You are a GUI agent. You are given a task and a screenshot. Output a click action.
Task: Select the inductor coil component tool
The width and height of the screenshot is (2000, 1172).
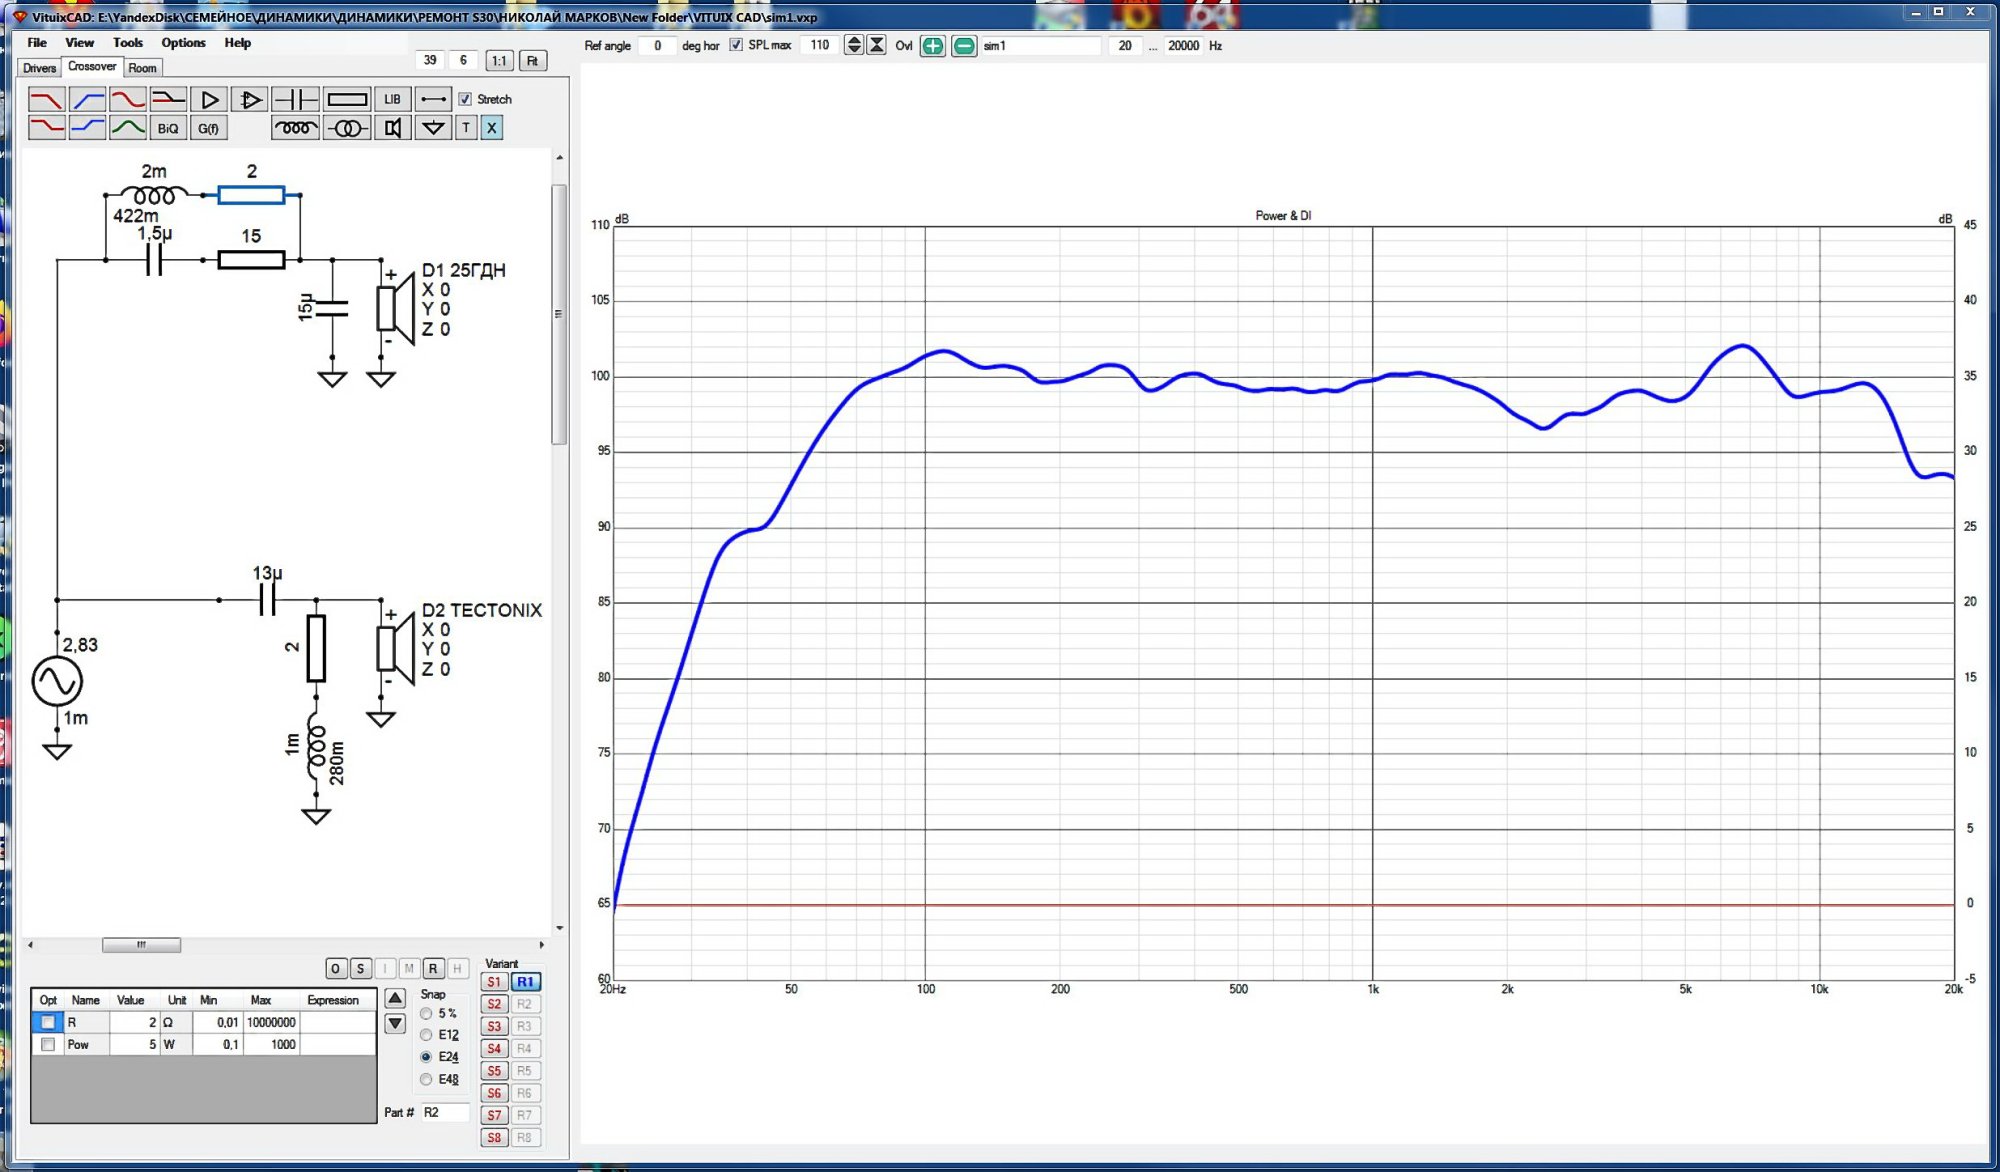tap(295, 128)
